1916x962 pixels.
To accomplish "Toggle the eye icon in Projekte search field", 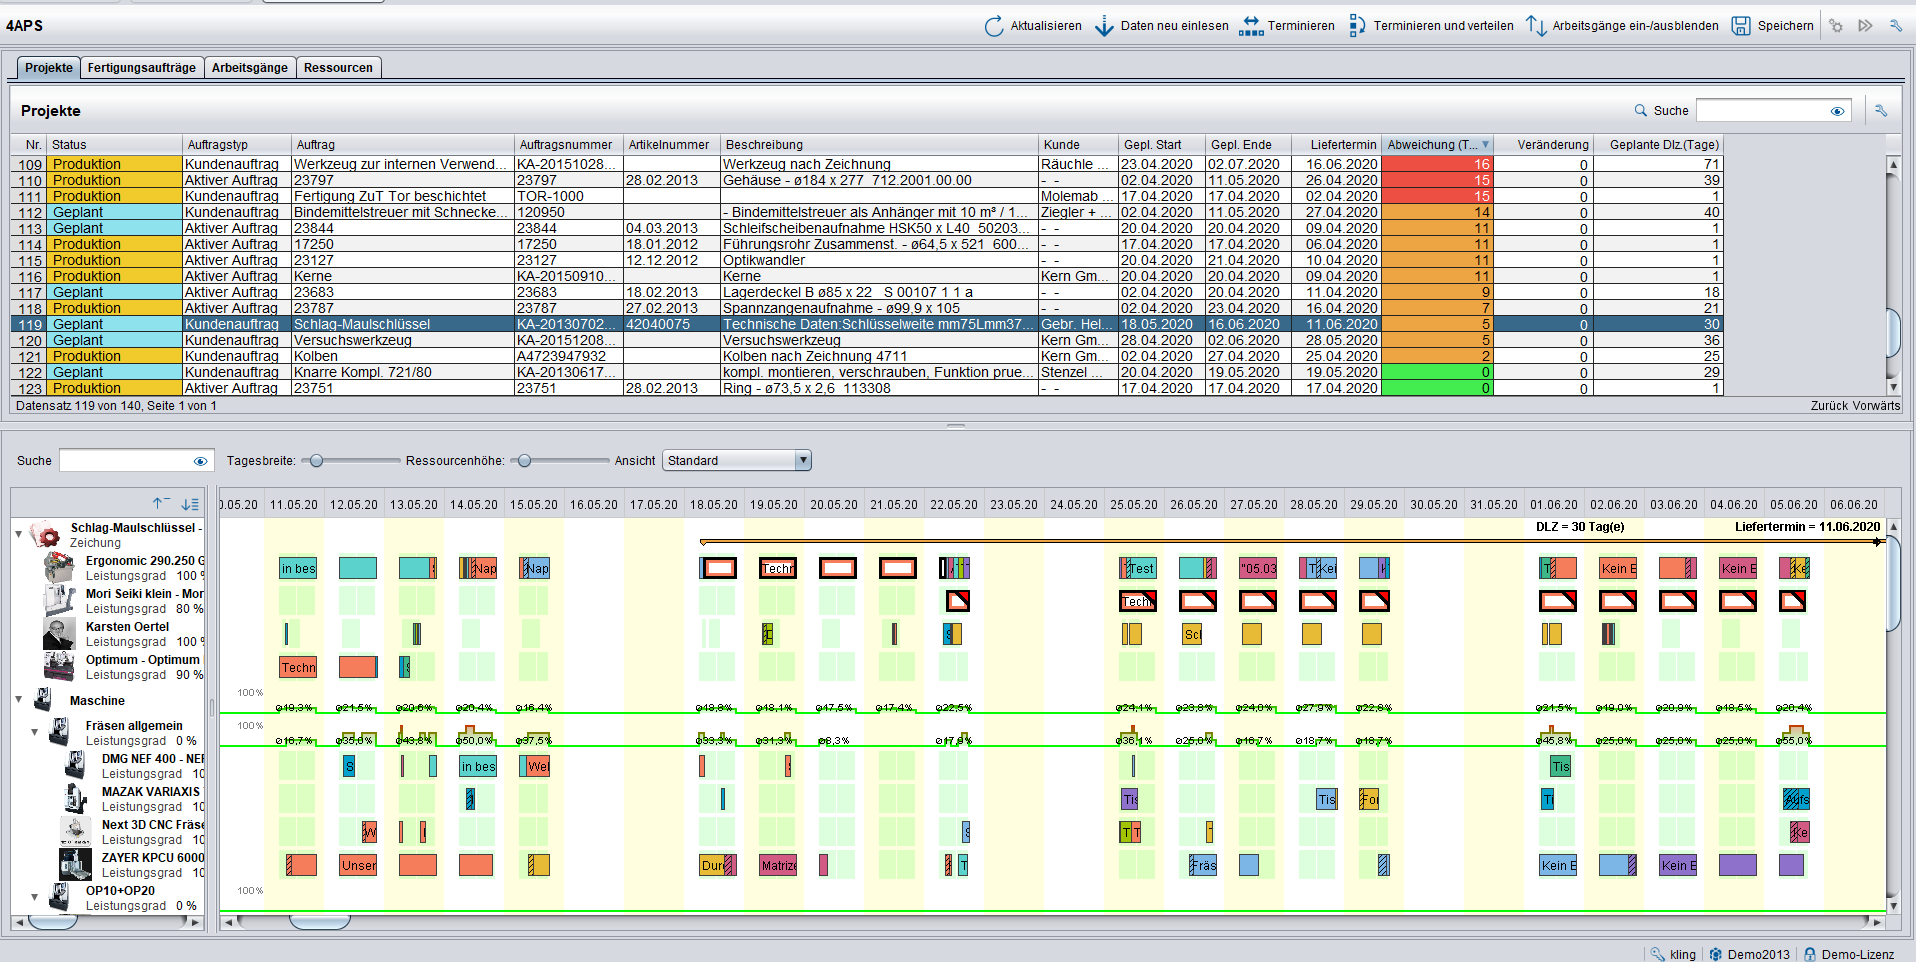I will tap(1837, 111).
